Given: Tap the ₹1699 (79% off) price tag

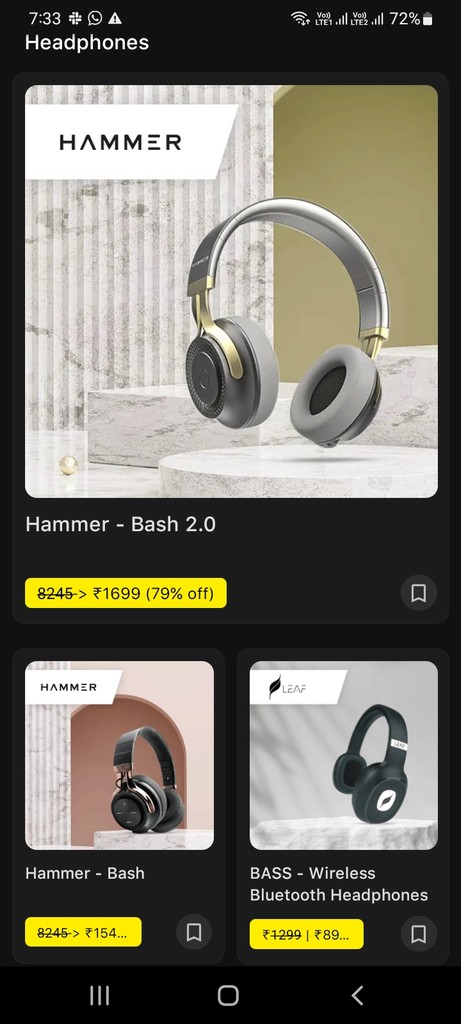Looking at the screenshot, I should (x=126, y=593).
